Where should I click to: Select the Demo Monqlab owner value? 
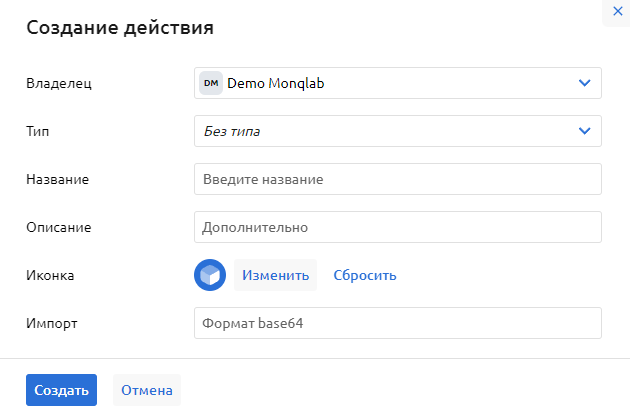[x=276, y=84]
